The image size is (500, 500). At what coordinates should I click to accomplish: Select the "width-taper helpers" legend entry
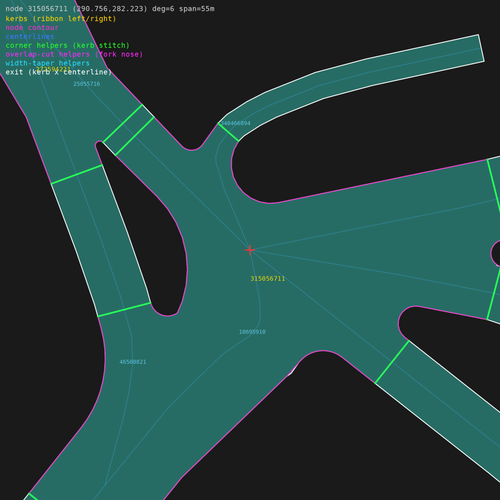pos(47,63)
